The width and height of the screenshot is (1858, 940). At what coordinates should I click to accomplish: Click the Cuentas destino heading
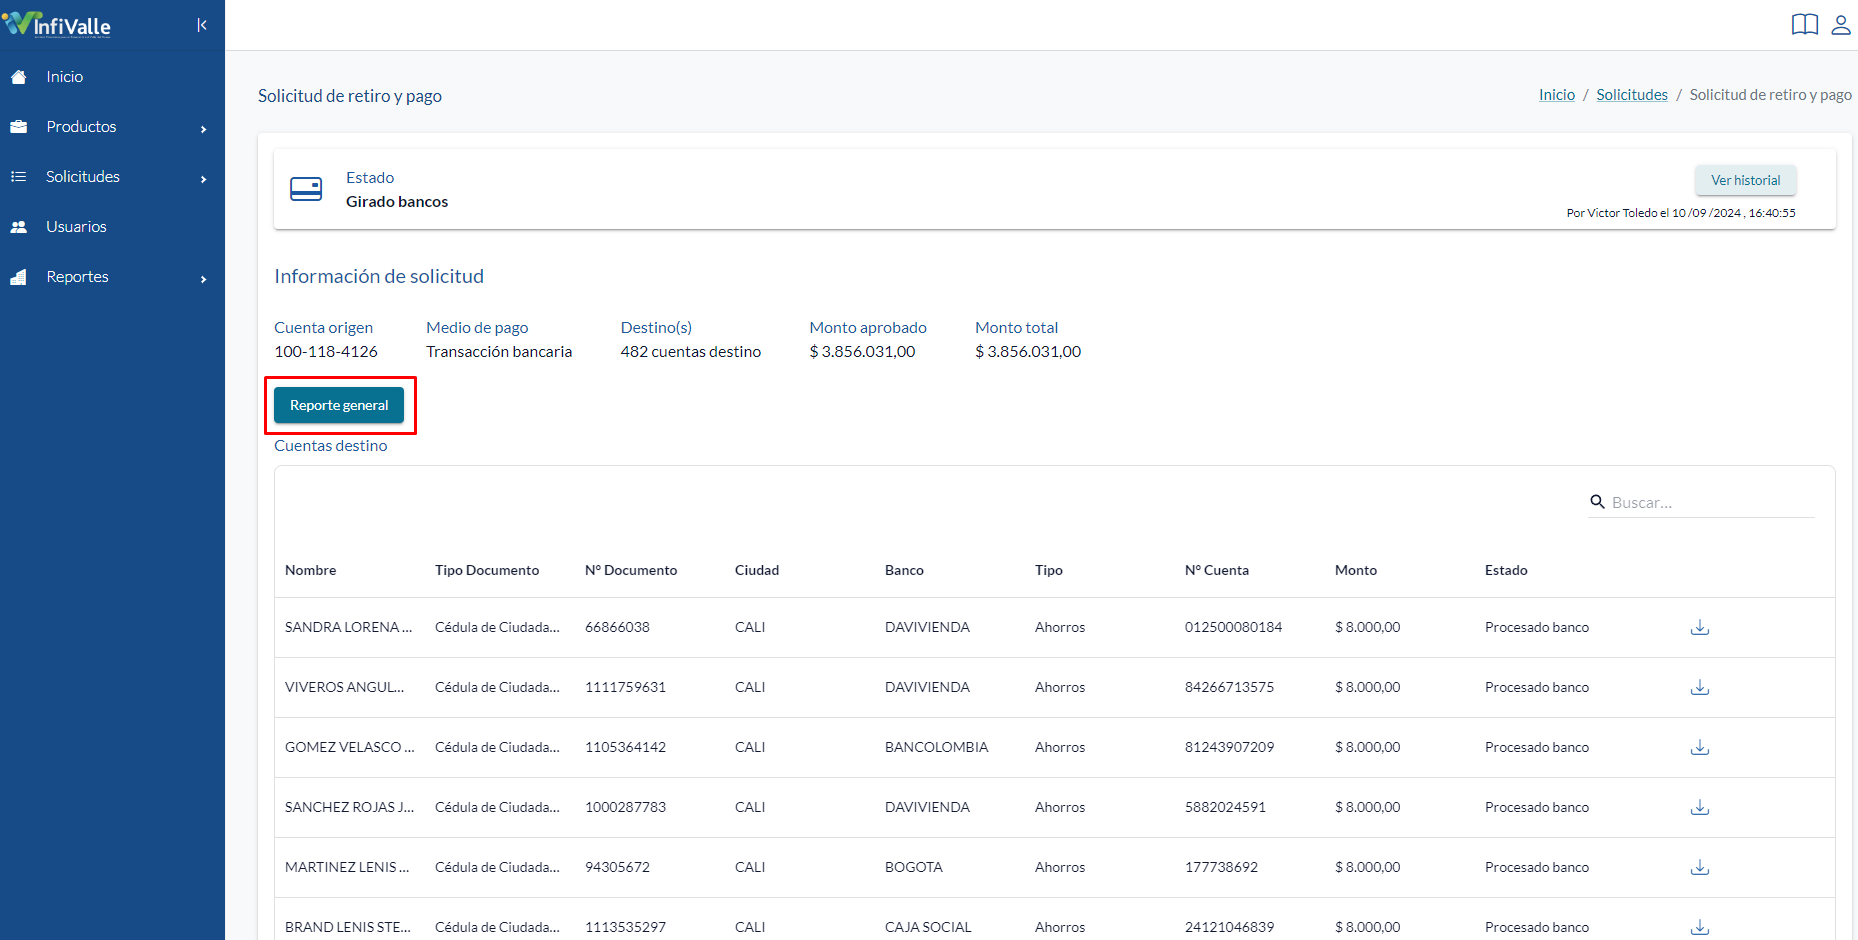[330, 446]
